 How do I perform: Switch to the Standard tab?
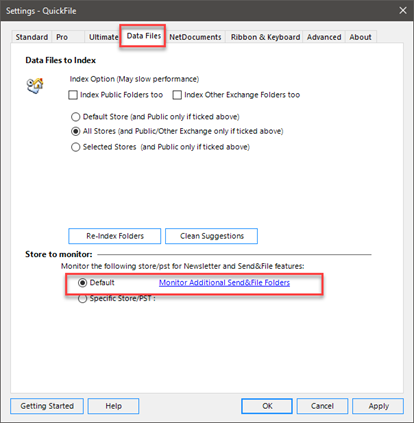(32, 37)
